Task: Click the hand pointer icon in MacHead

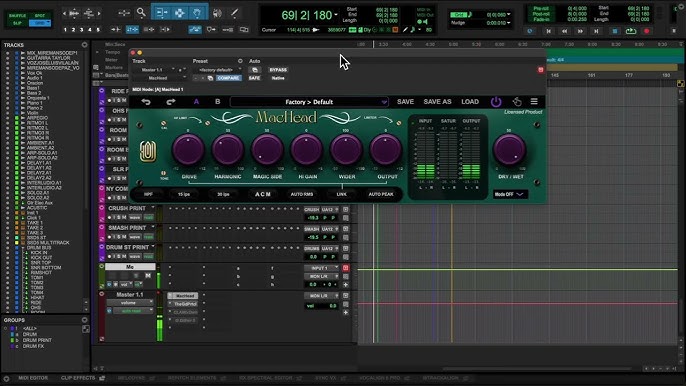Action: tap(517, 102)
